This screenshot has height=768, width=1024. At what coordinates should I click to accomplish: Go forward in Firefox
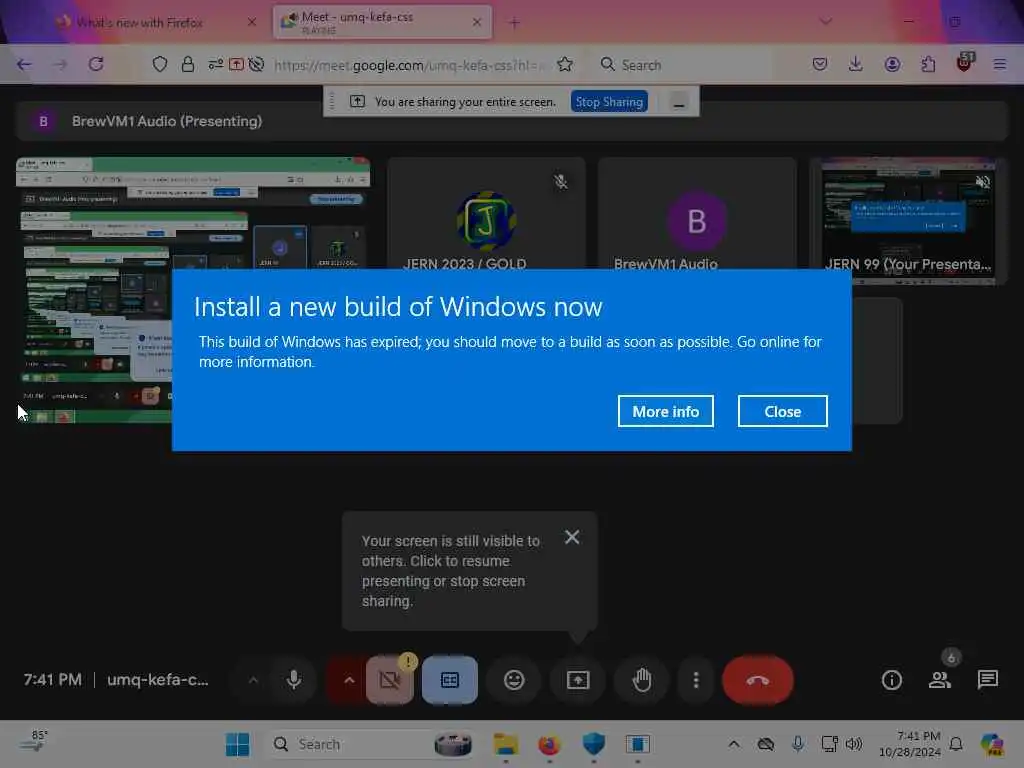(60, 64)
